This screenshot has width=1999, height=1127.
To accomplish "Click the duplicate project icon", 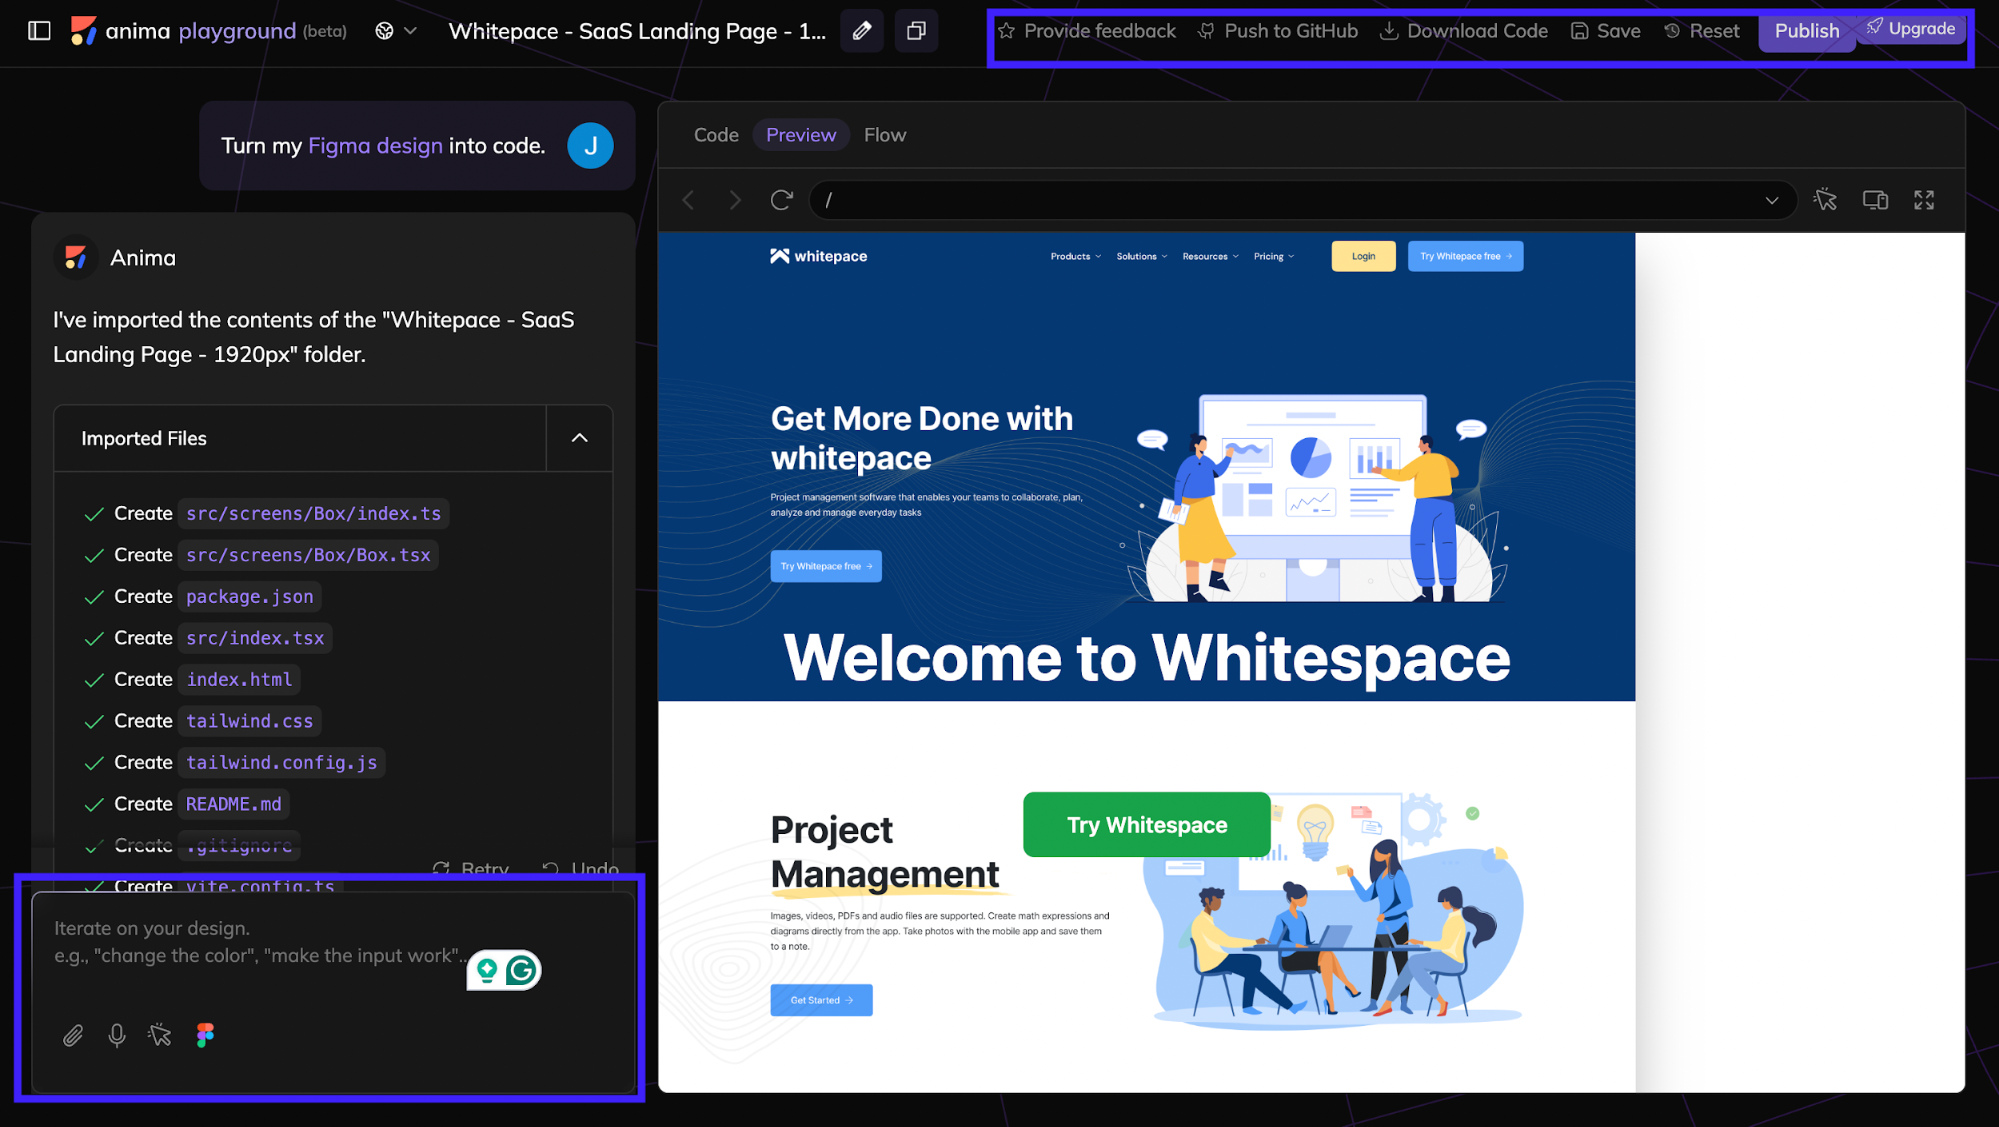I will 915,31.
